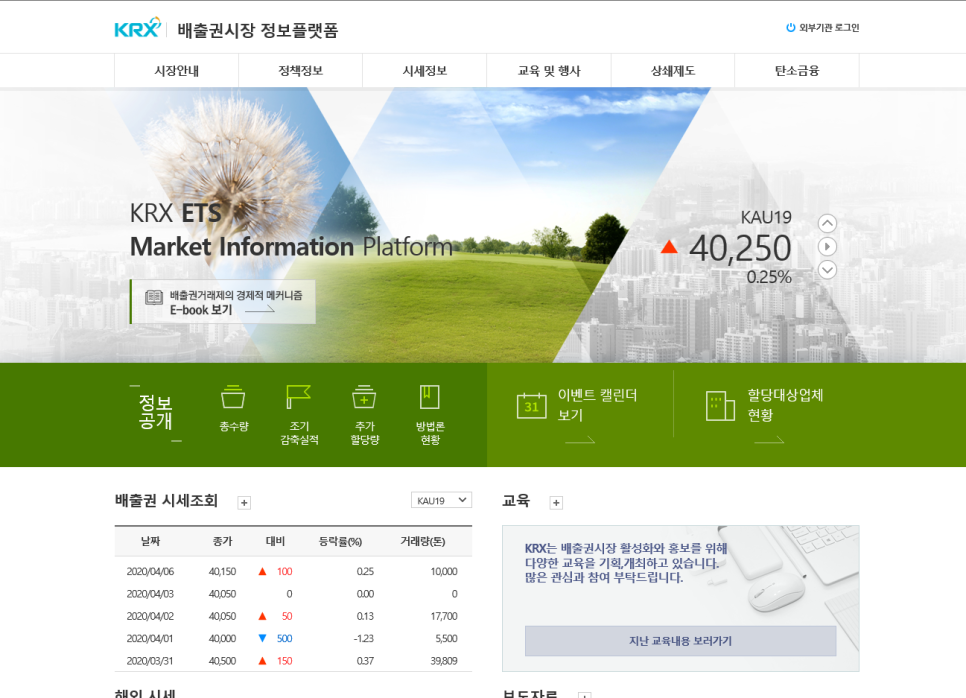This screenshot has width=966, height=698.
Task: Click closing price 40,150
Action: click(222, 571)
